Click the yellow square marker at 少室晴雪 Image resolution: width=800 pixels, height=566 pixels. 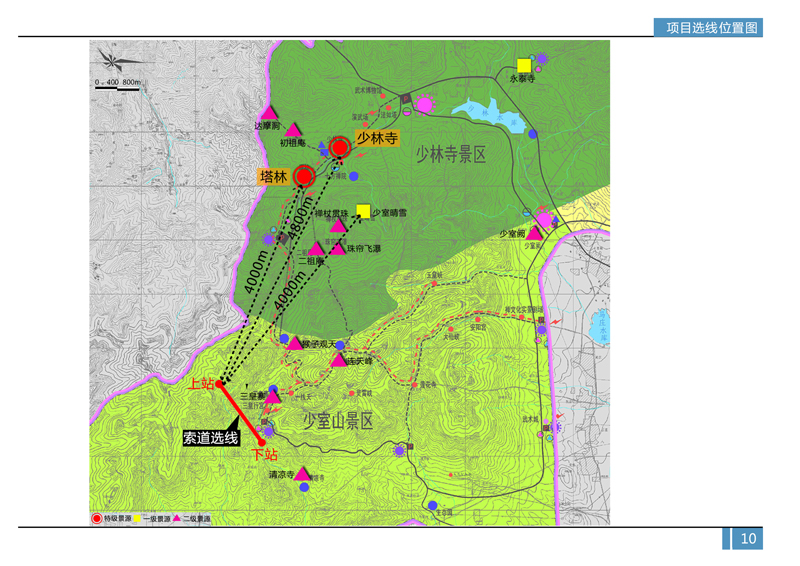[x=363, y=211]
